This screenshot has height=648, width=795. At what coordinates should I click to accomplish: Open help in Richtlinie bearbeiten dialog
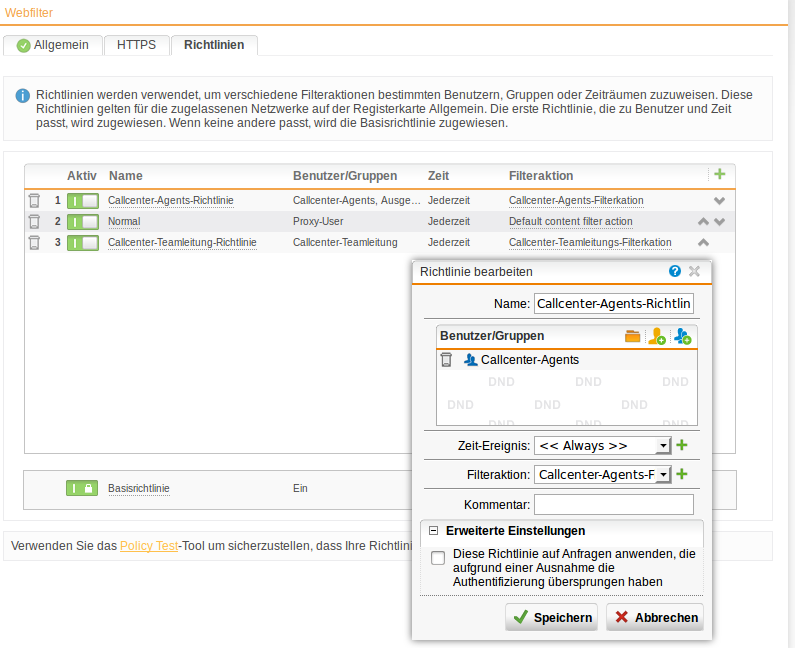point(675,271)
